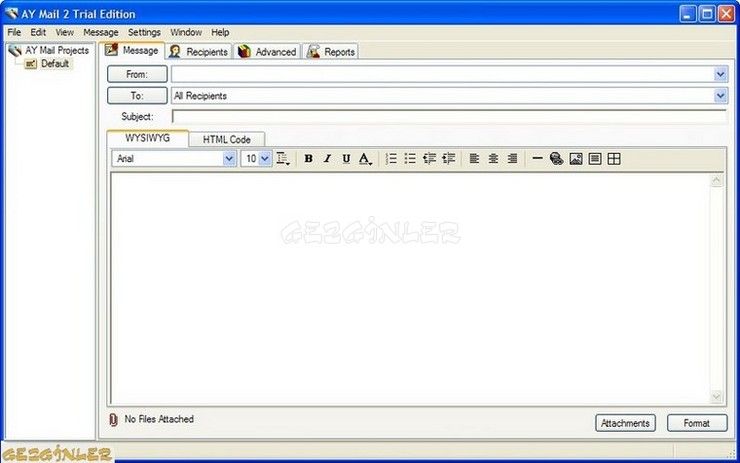Expand the From address dropdown
740x463 pixels.
720,74
